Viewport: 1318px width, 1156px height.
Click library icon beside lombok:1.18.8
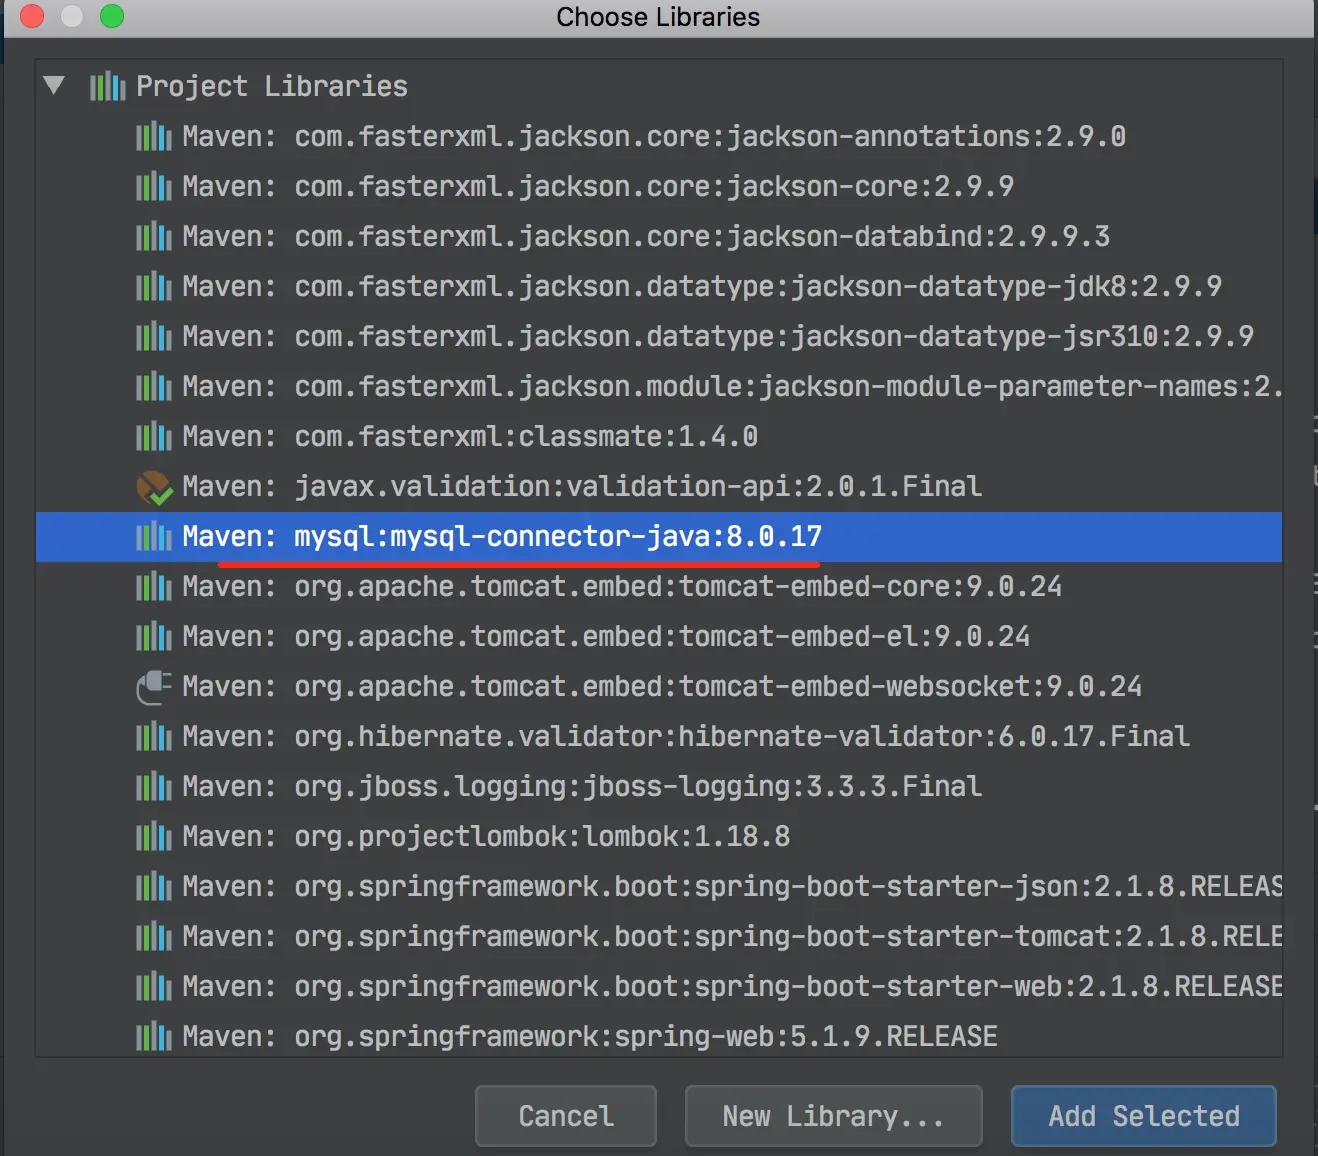pyautogui.click(x=154, y=836)
